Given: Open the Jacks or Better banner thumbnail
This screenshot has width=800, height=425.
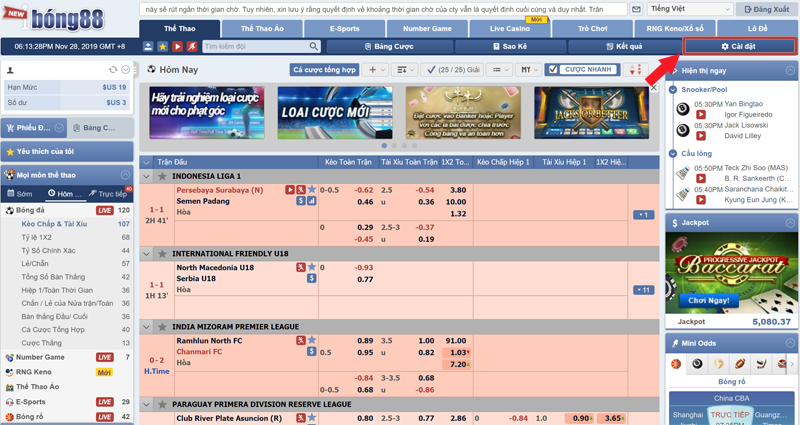Looking at the screenshot, I should (591, 113).
